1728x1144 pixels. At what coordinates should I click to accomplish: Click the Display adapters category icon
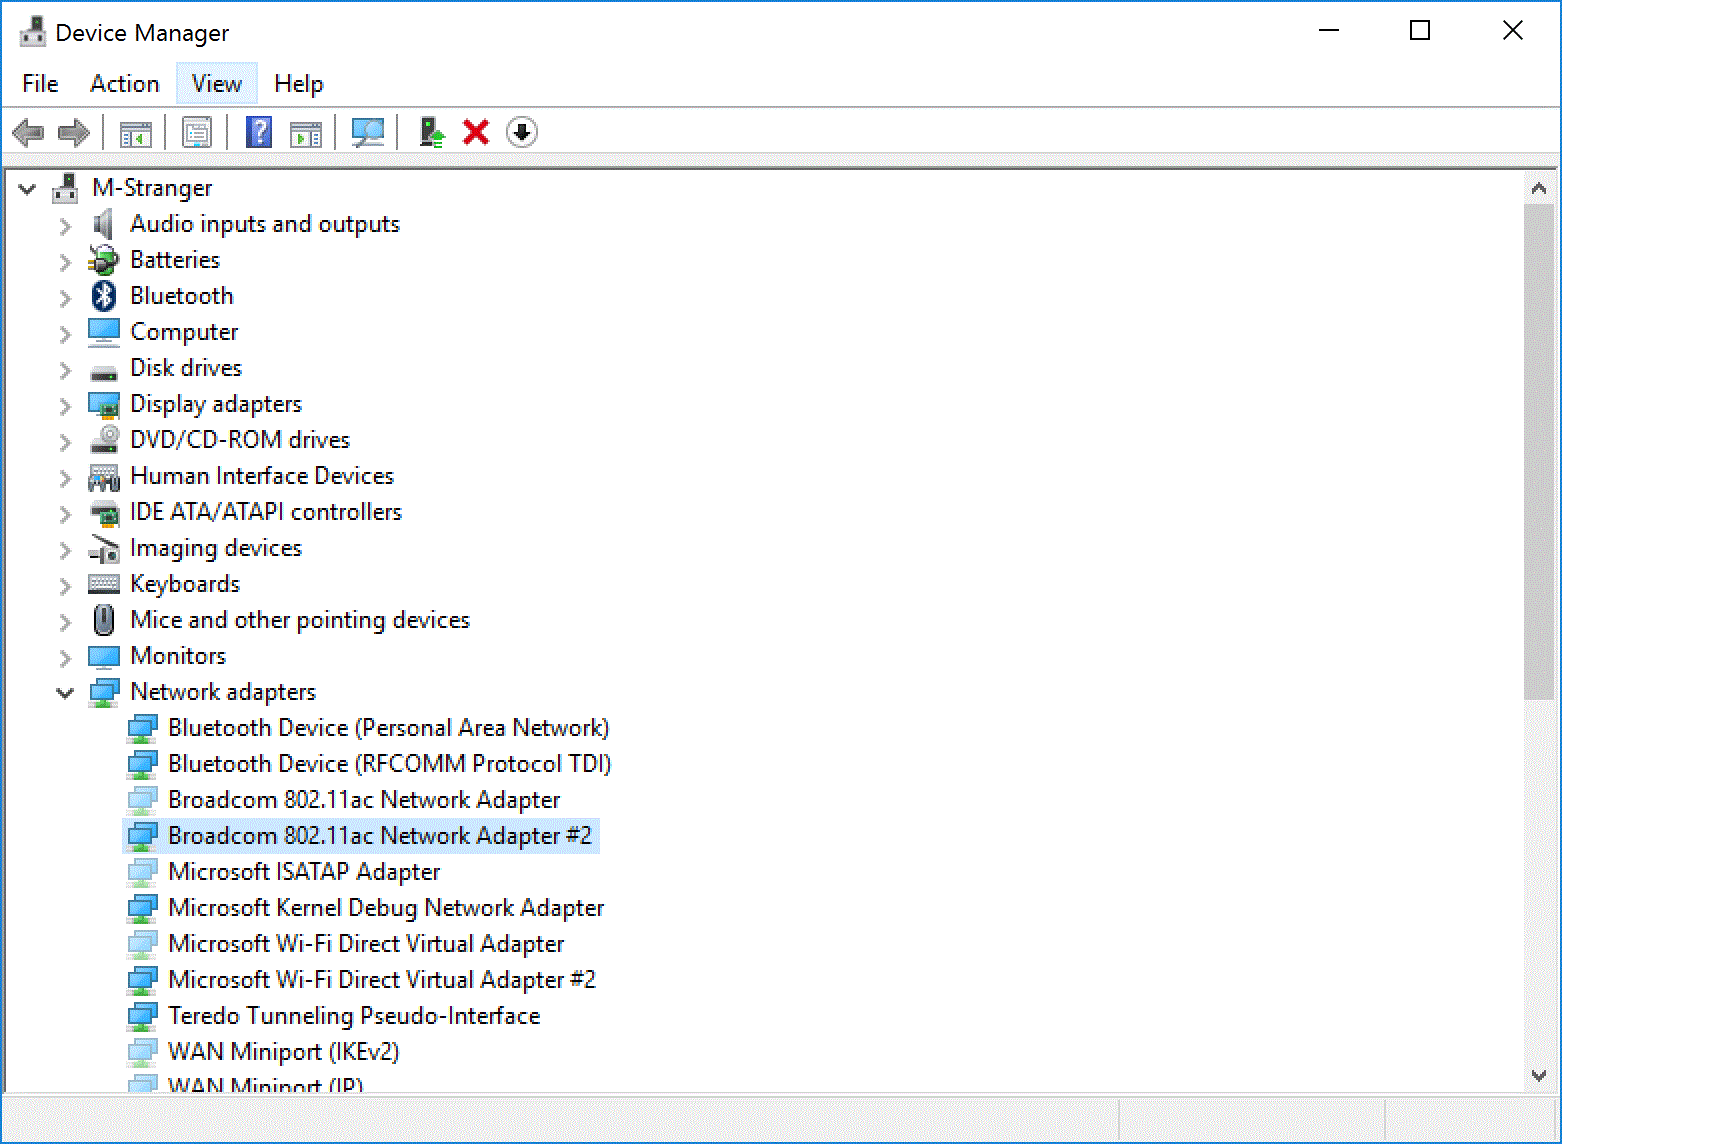click(x=104, y=404)
